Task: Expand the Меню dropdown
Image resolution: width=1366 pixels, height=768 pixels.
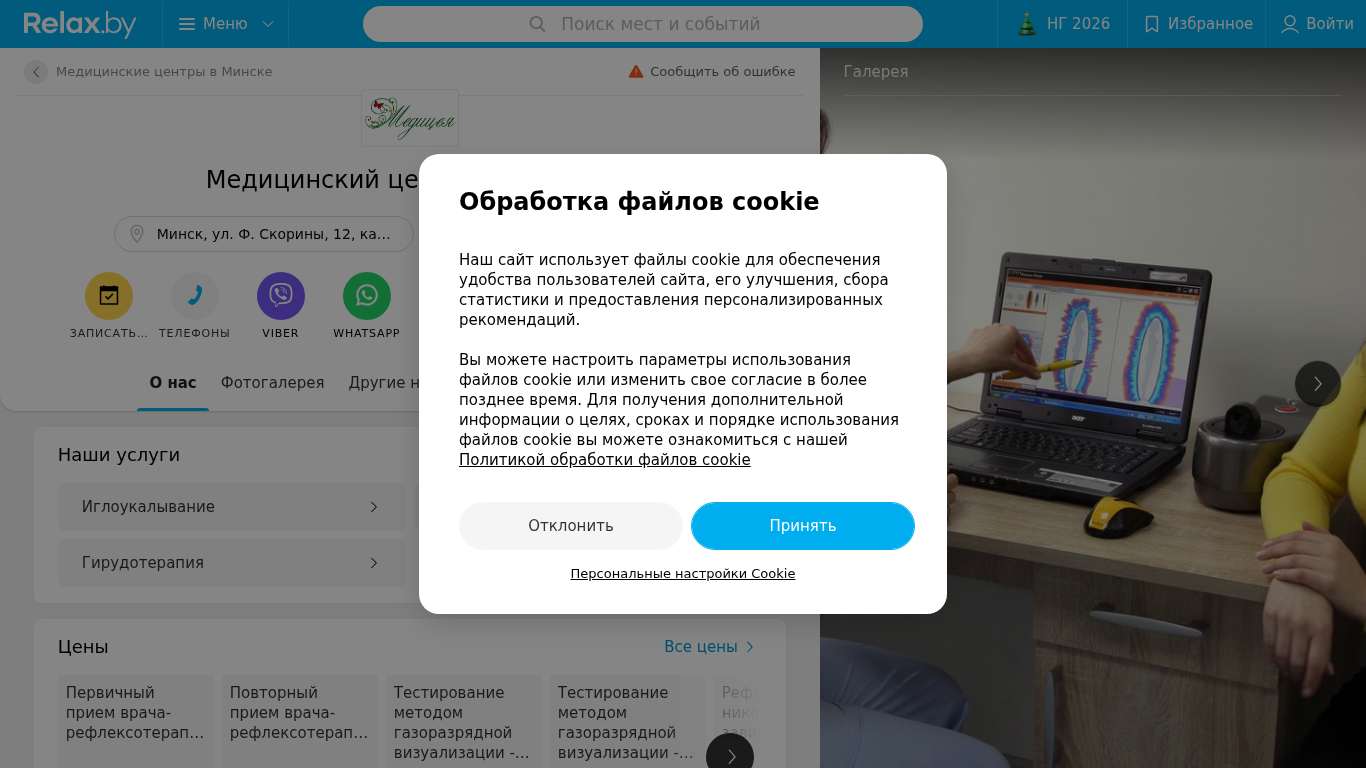Action: click(226, 24)
